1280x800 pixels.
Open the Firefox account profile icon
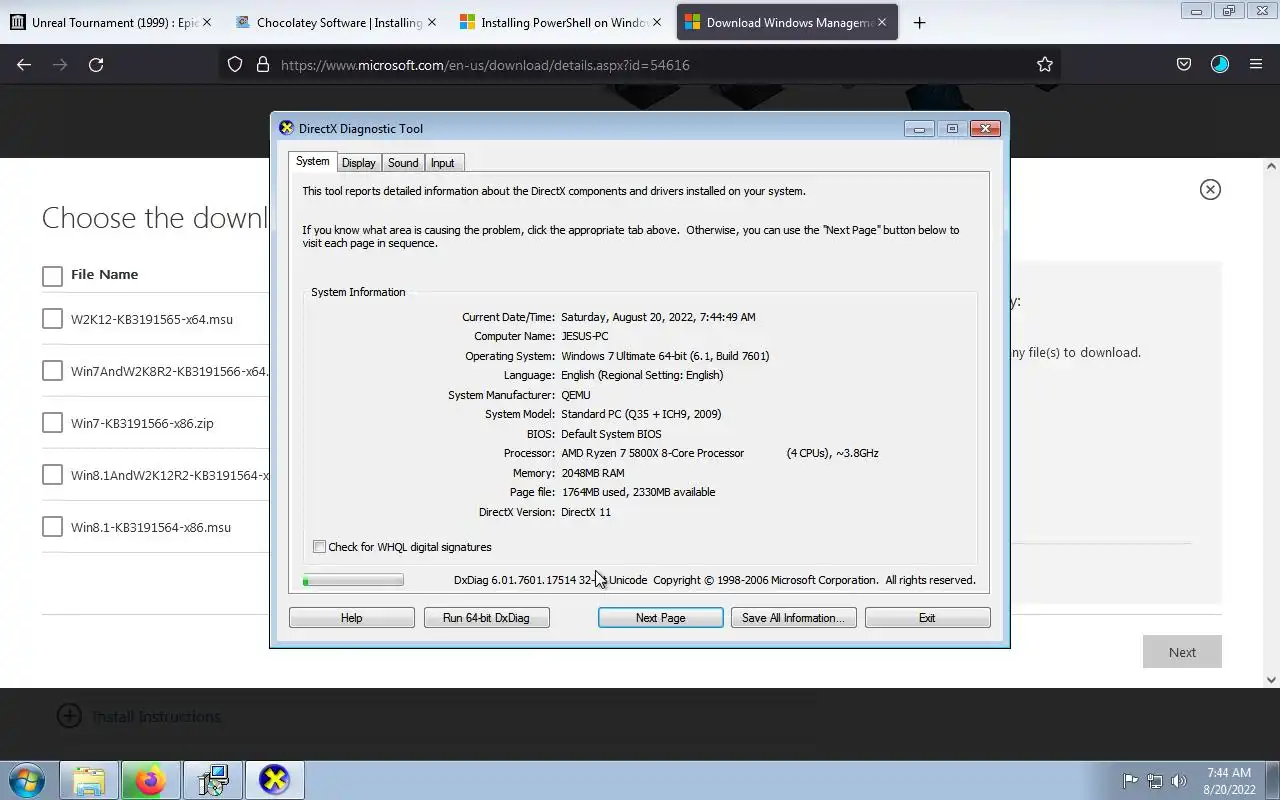coord(1220,64)
